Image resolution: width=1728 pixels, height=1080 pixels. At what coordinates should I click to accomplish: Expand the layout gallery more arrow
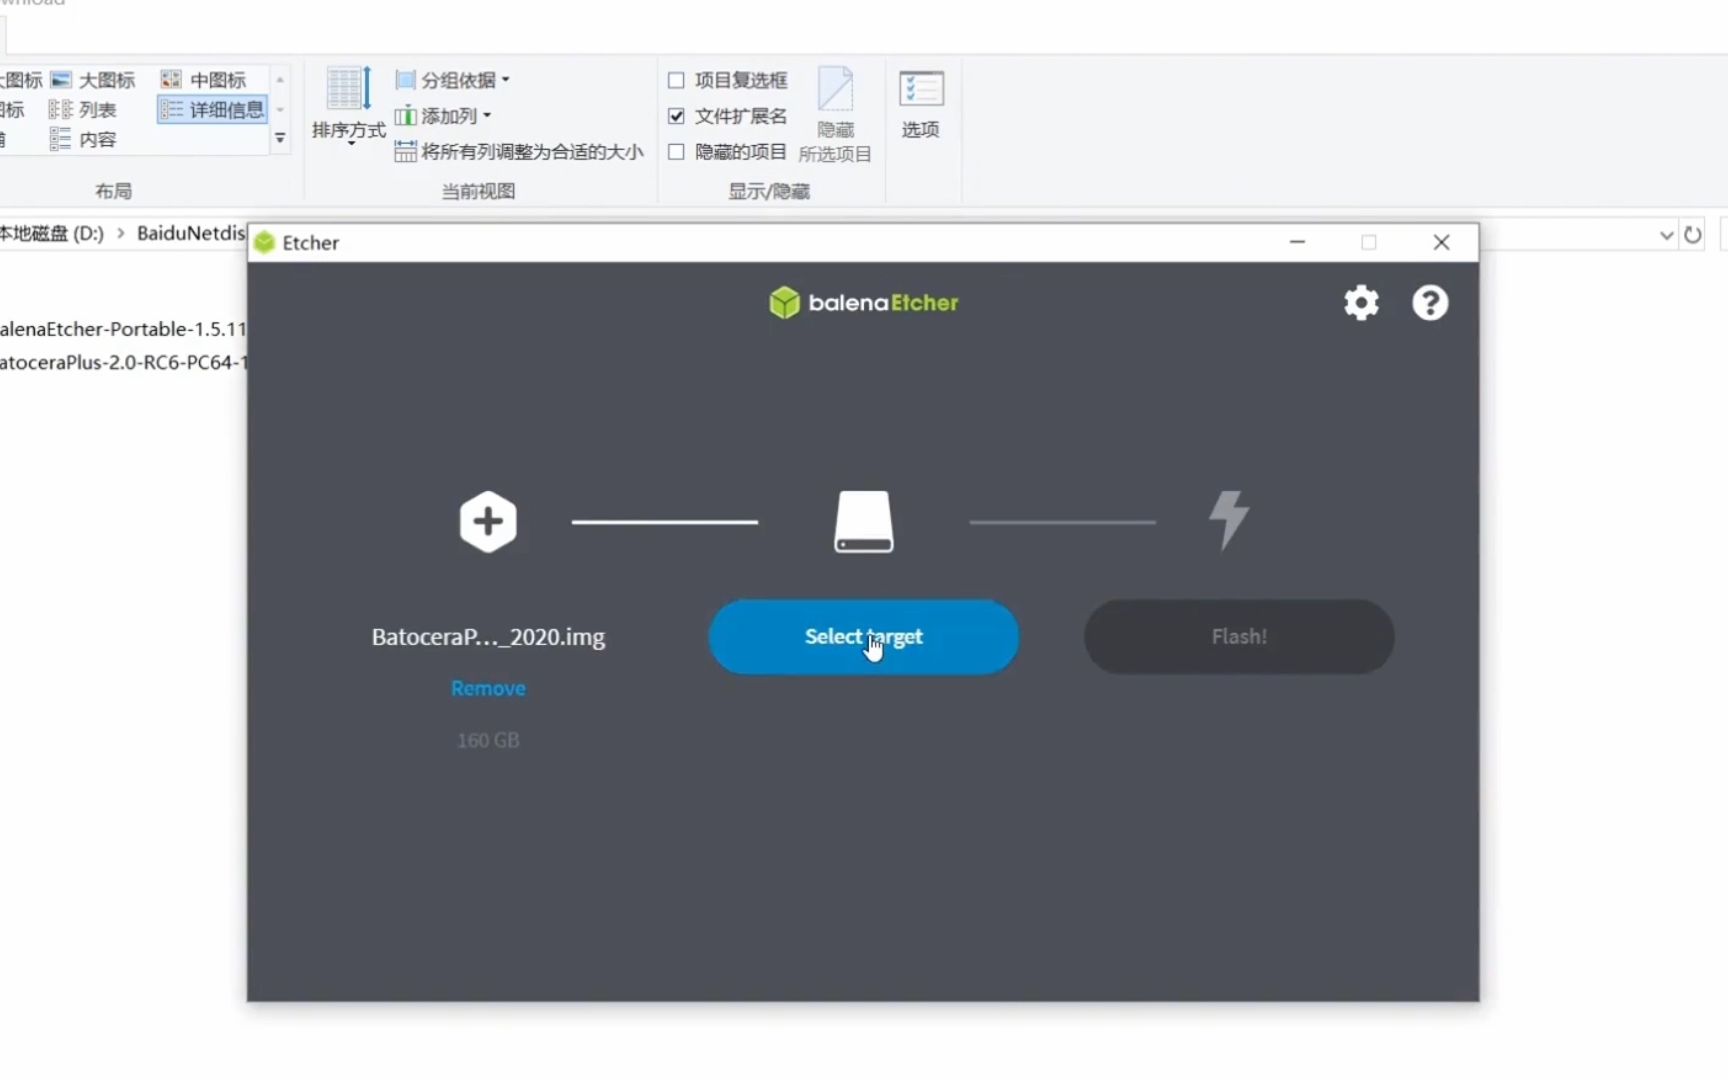[x=280, y=139]
